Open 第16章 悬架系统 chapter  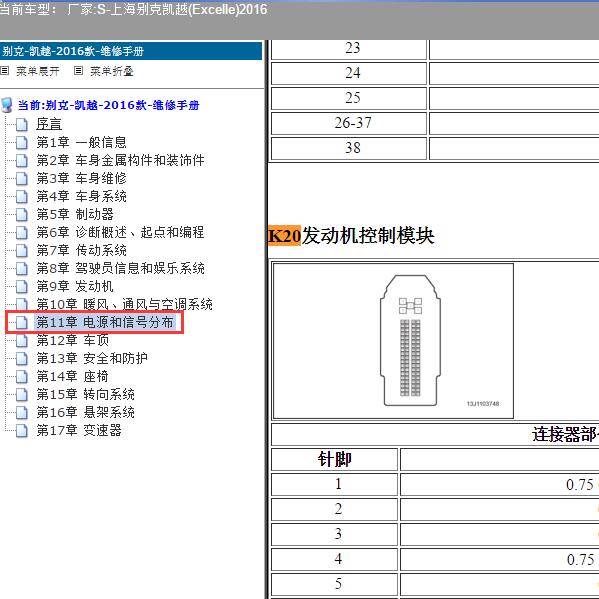[86, 412]
